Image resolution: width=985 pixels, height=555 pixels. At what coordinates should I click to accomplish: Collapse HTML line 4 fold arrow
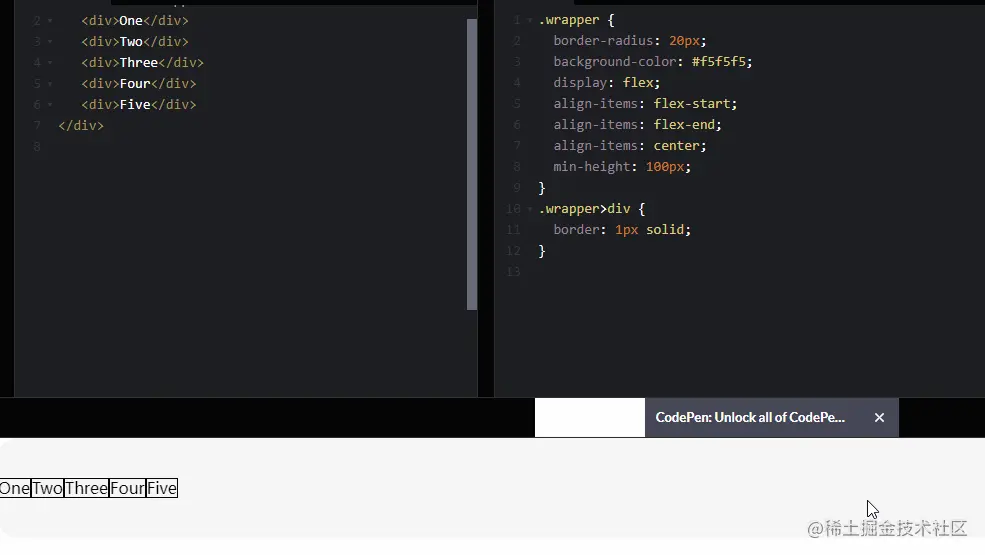tap(50, 63)
